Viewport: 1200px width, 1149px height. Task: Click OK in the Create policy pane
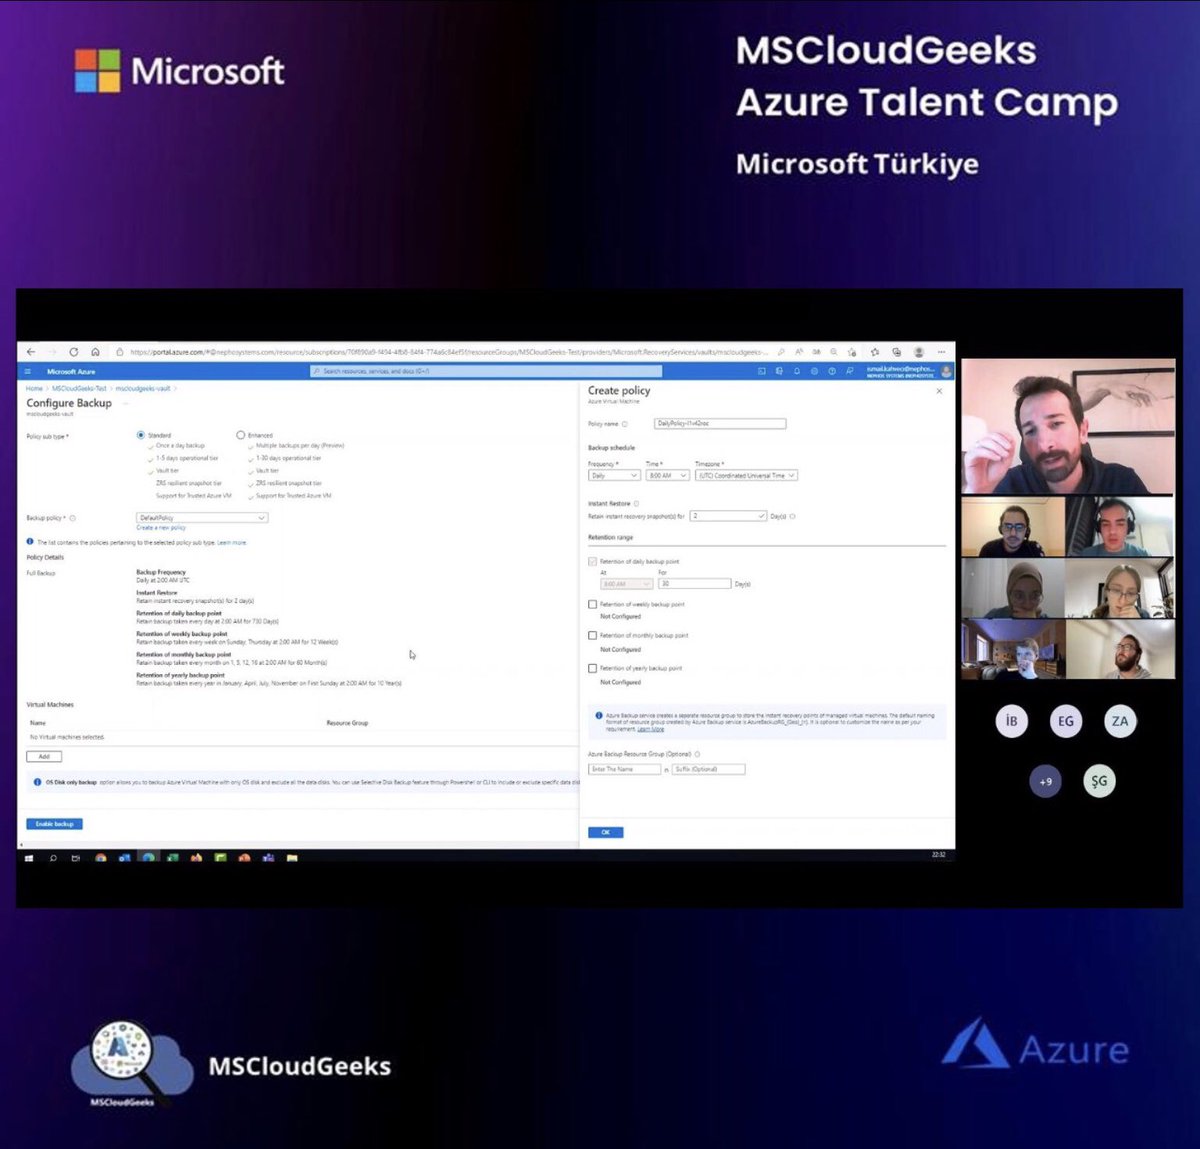tap(606, 832)
